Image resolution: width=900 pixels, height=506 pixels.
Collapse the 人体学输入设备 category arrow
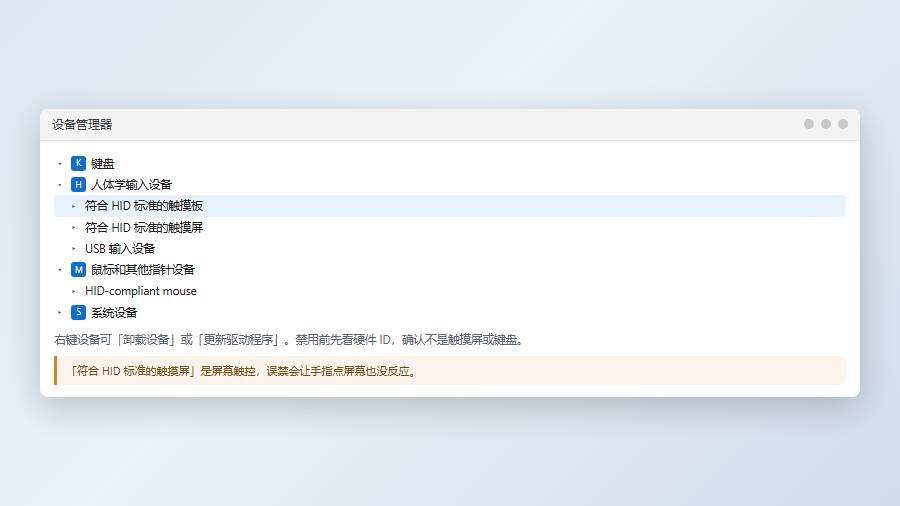pos(60,185)
